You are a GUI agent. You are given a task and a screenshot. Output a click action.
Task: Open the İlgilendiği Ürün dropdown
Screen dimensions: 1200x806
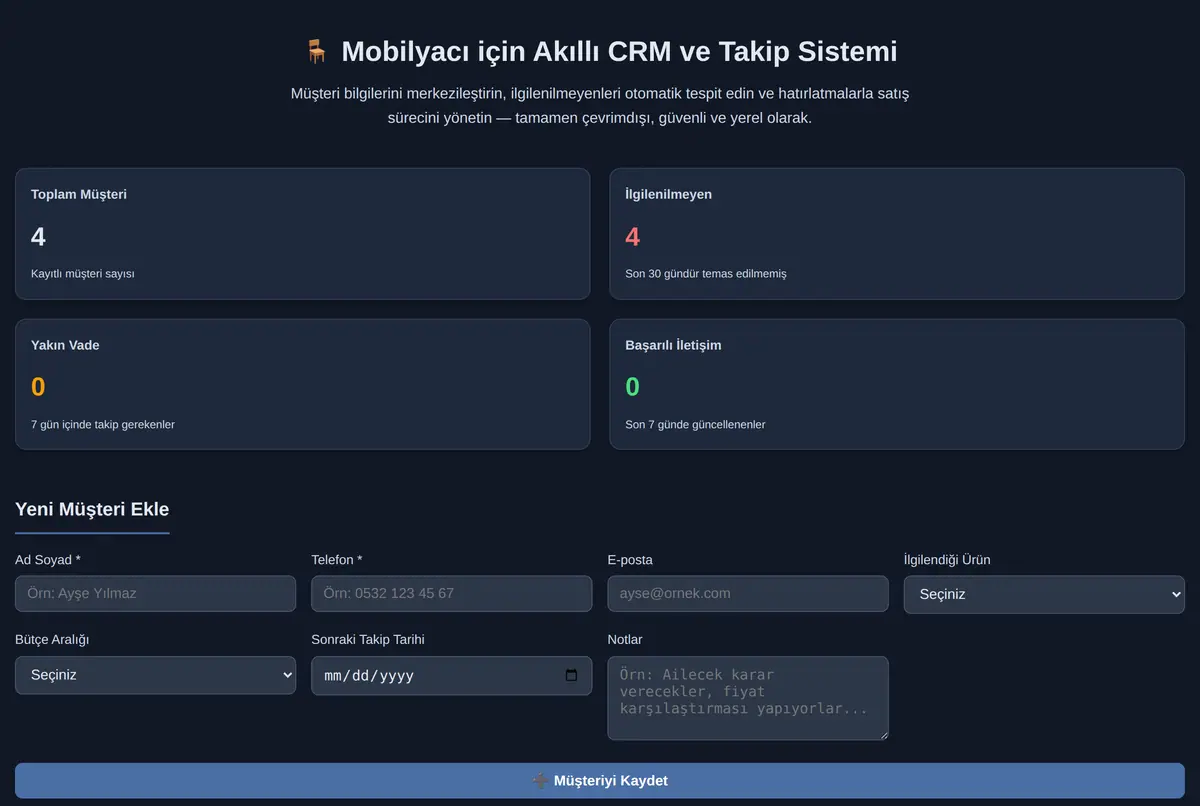coord(1044,594)
